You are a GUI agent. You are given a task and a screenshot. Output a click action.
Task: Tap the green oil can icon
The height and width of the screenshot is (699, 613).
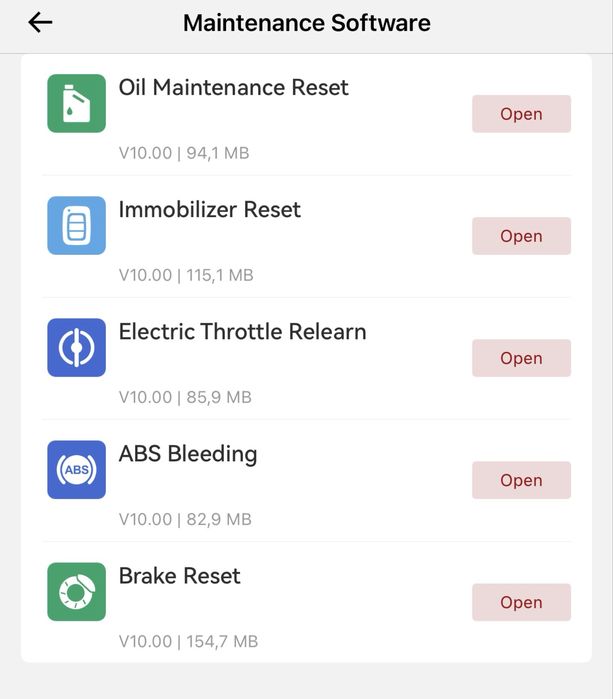coord(76,103)
